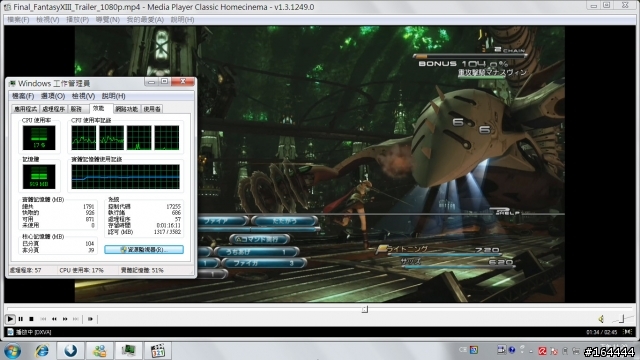Click the volume slider handle
640x360 pixels.
point(622,318)
